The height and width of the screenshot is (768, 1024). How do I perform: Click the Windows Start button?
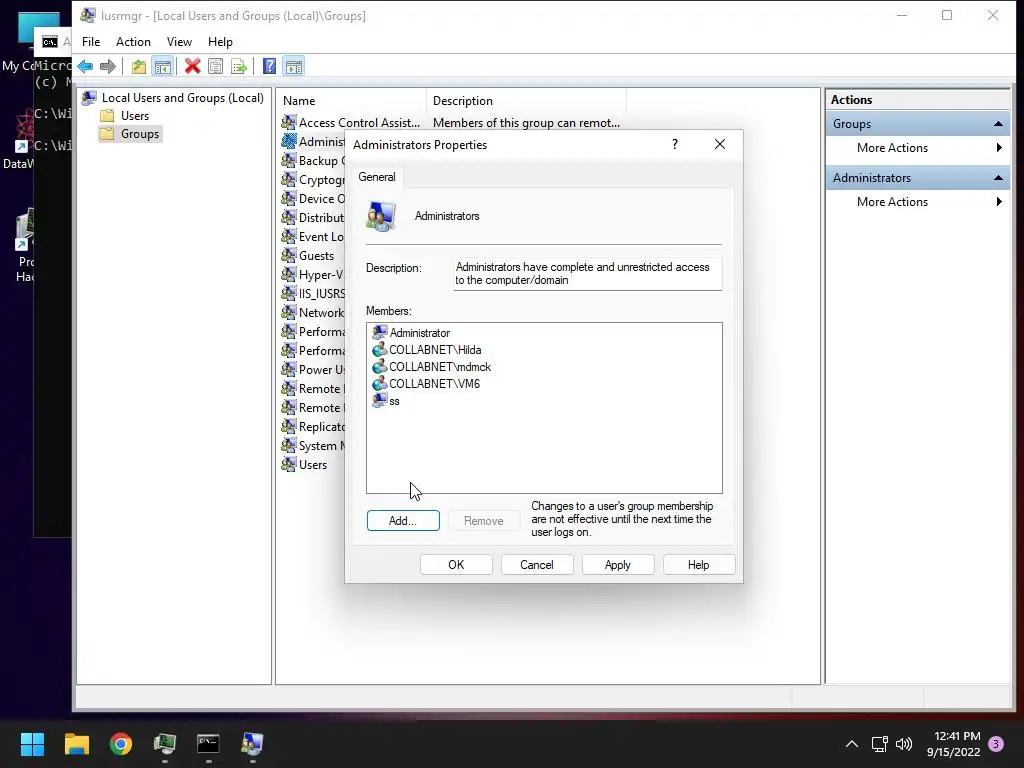tap(32, 744)
